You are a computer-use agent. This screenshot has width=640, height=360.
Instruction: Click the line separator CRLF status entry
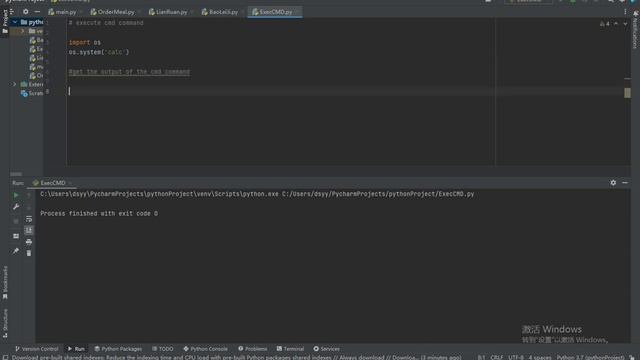click(x=496, y=357)
